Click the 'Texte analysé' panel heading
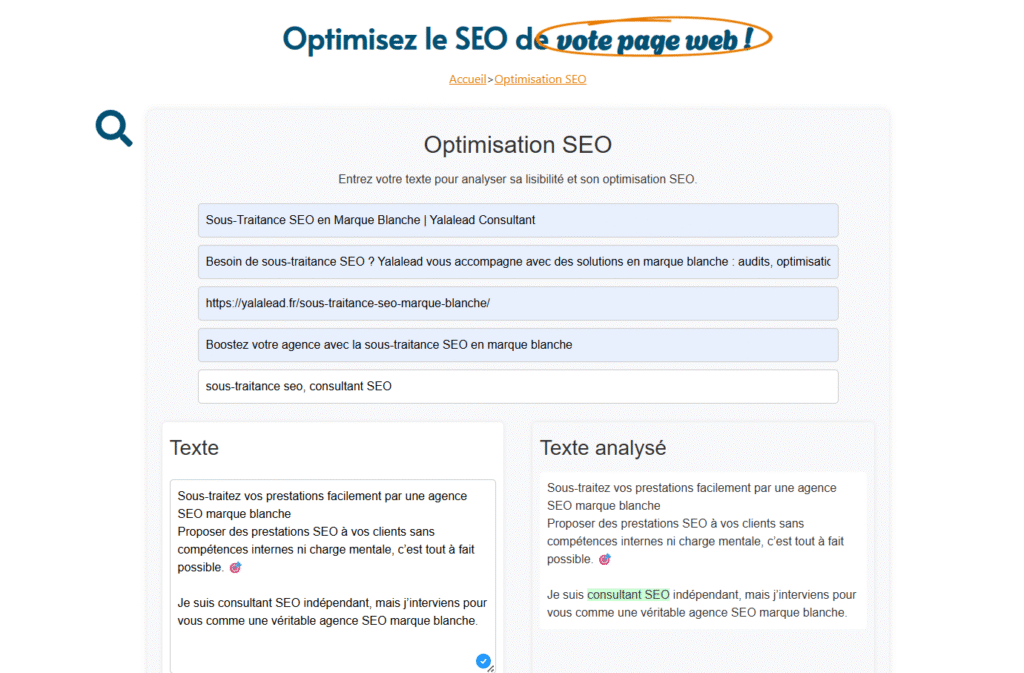The image size is (1024, 673). (601, 448)
